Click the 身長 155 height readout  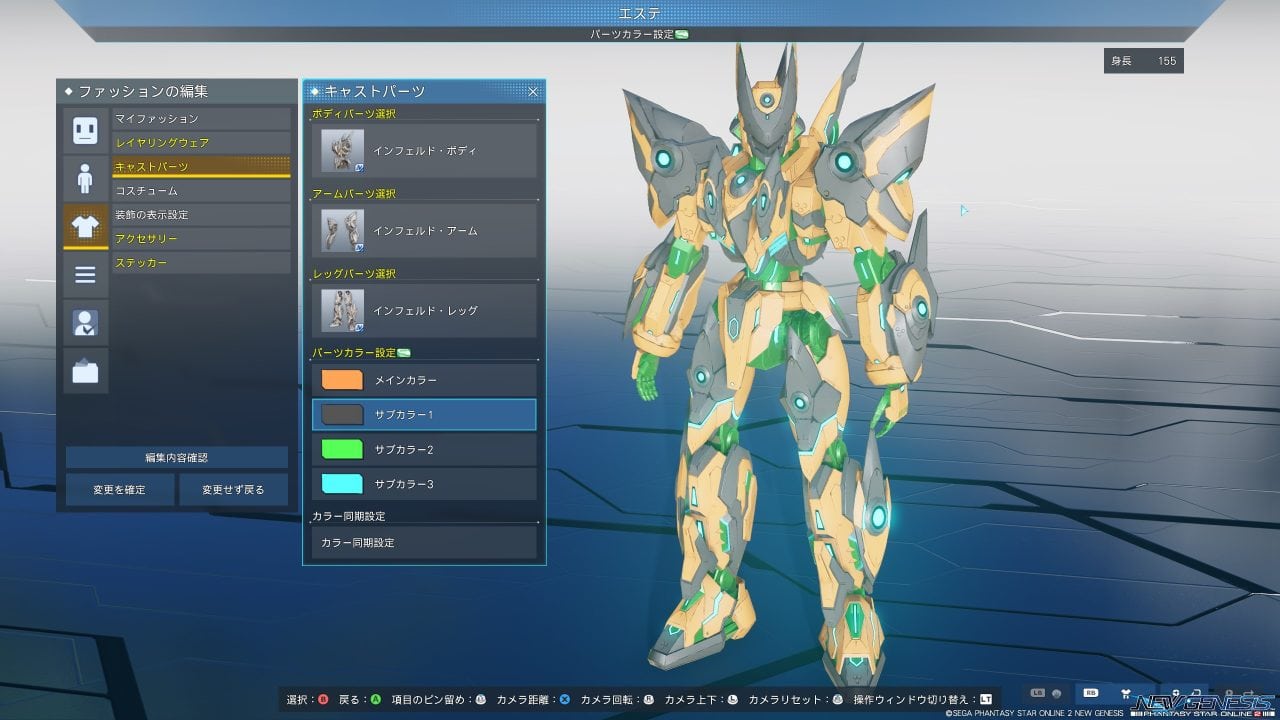coord(1144,61)
